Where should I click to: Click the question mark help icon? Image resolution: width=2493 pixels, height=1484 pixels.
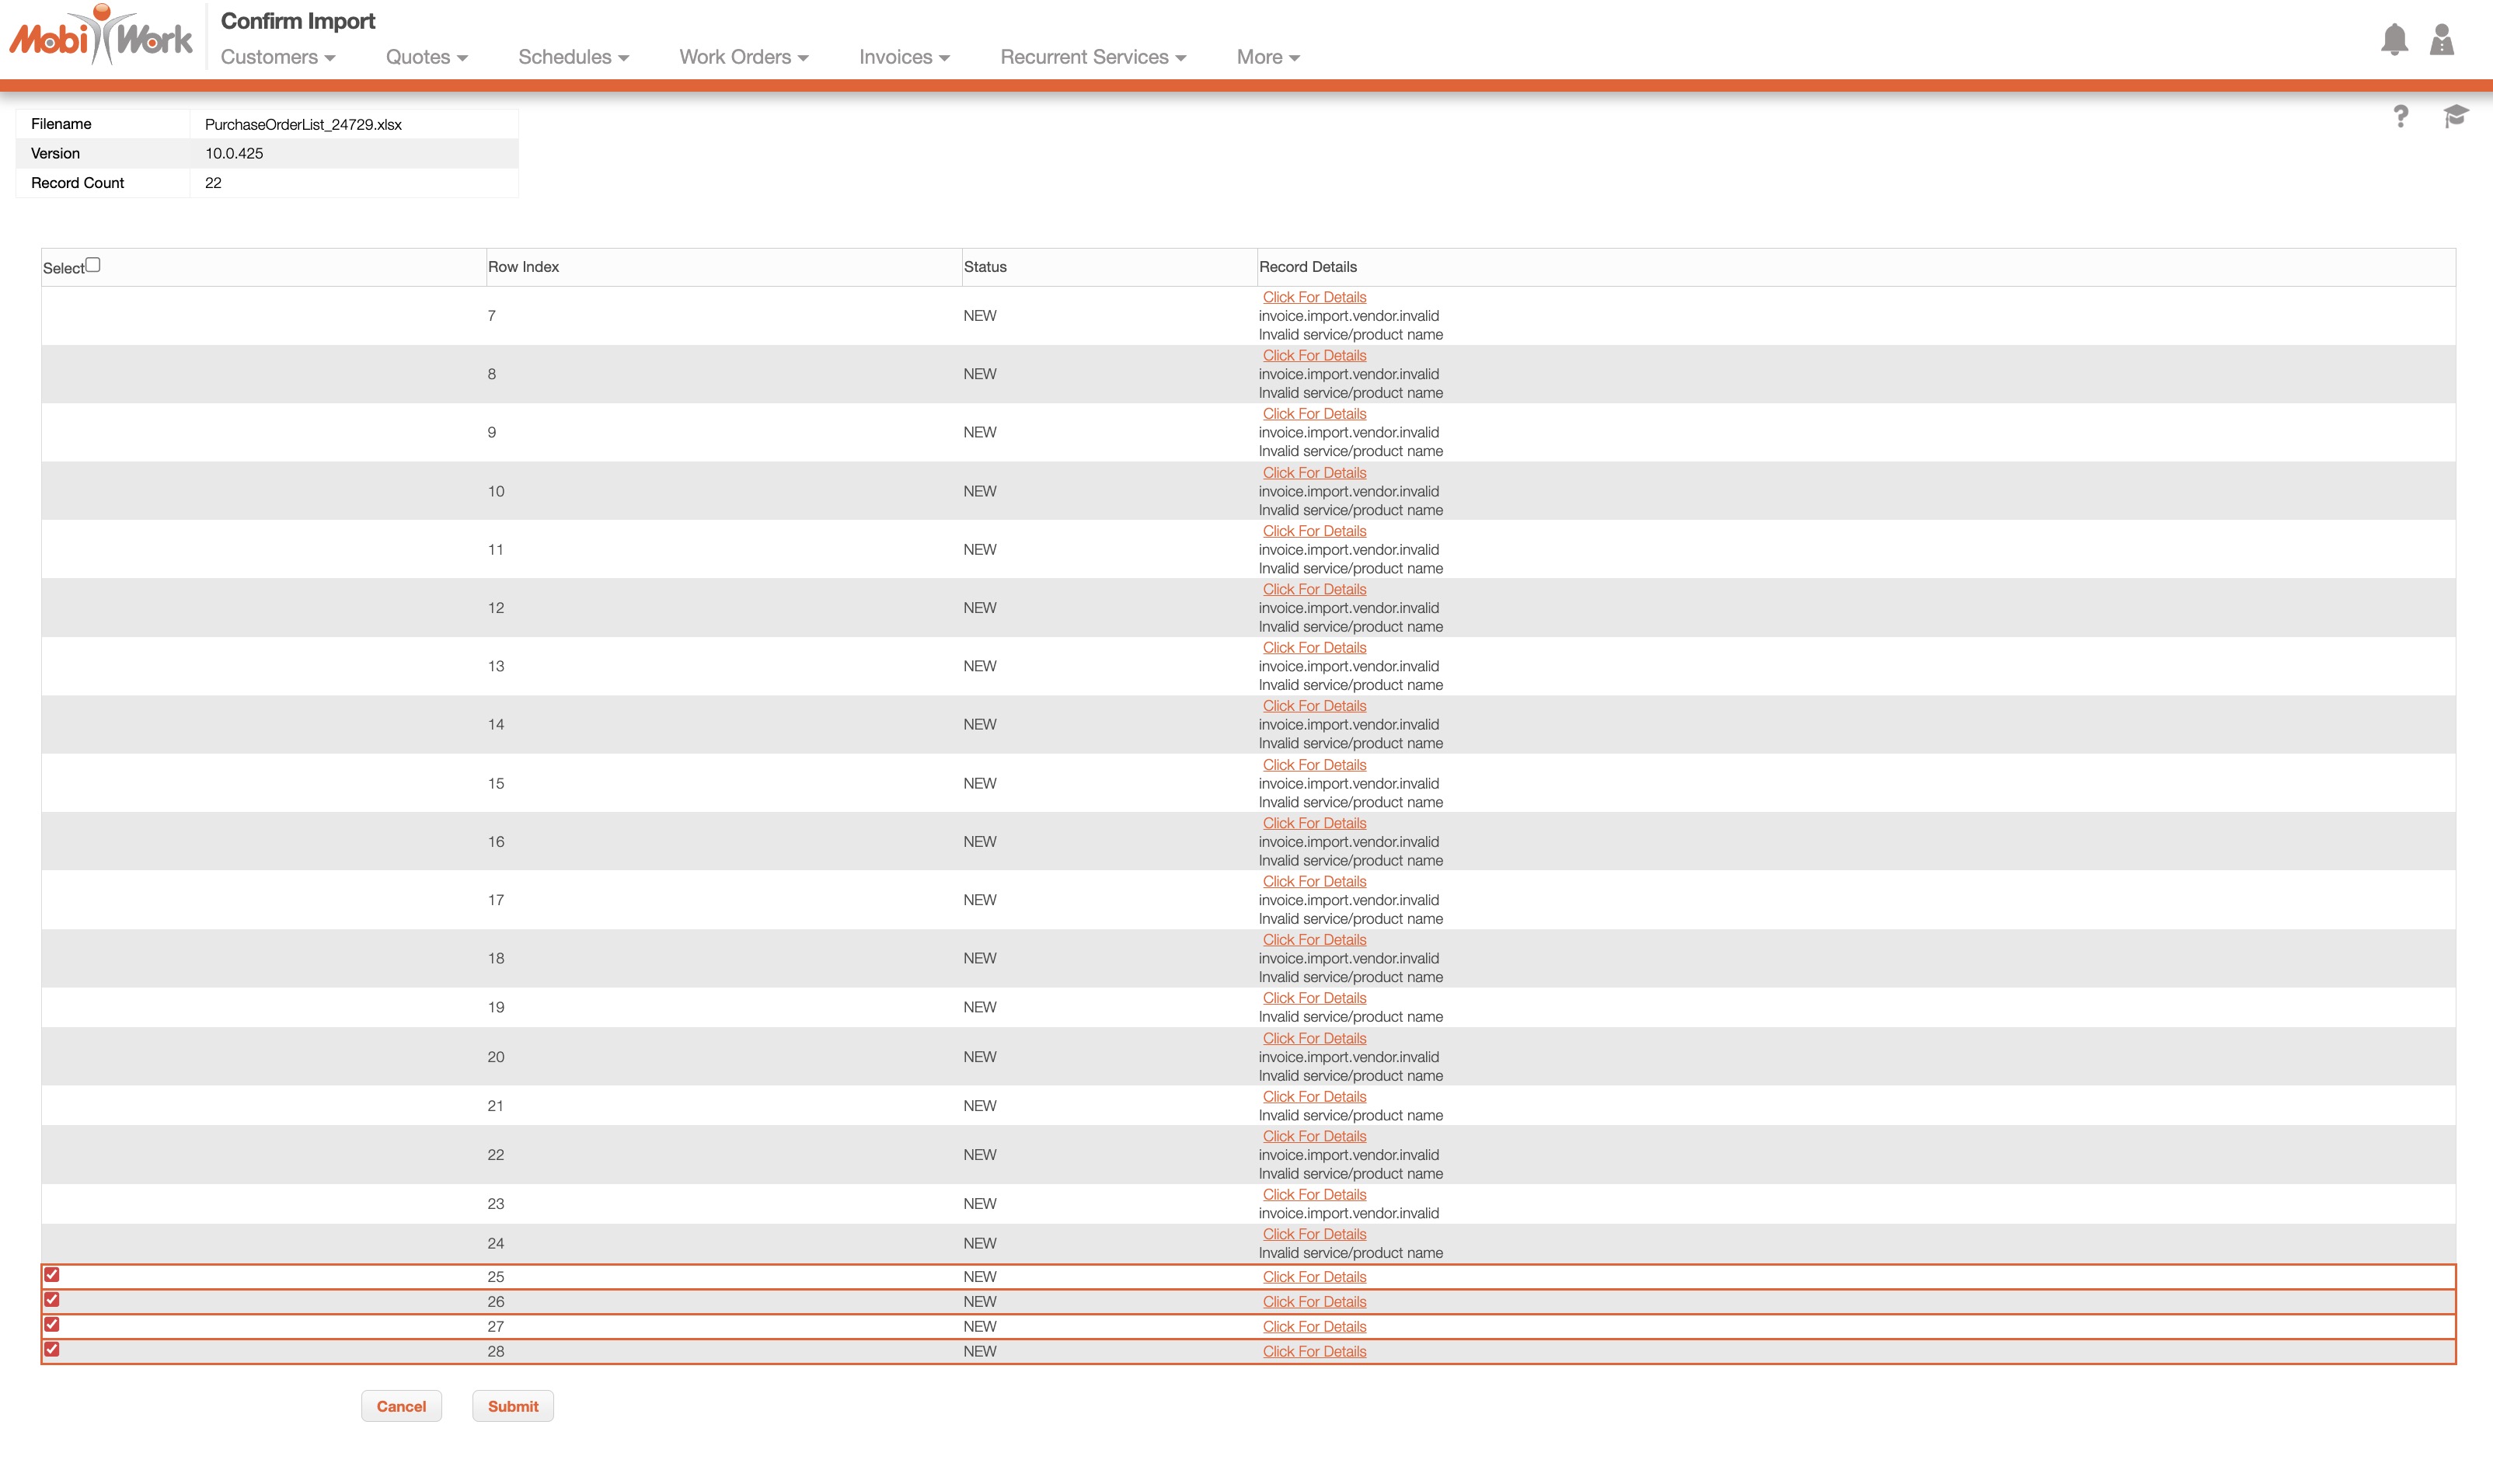point(2400,117)
